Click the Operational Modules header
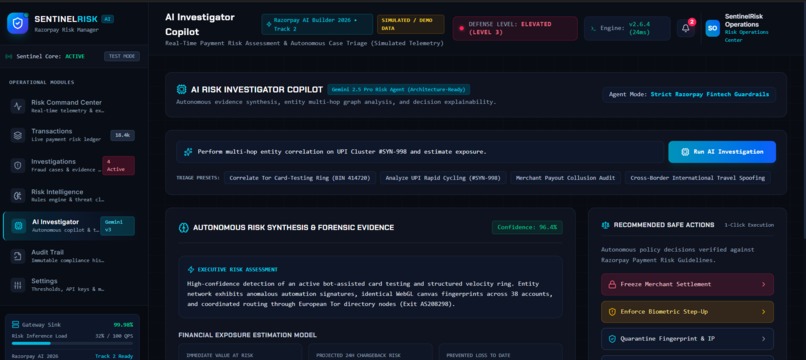The image size is (806, 360). pos(42,82)
